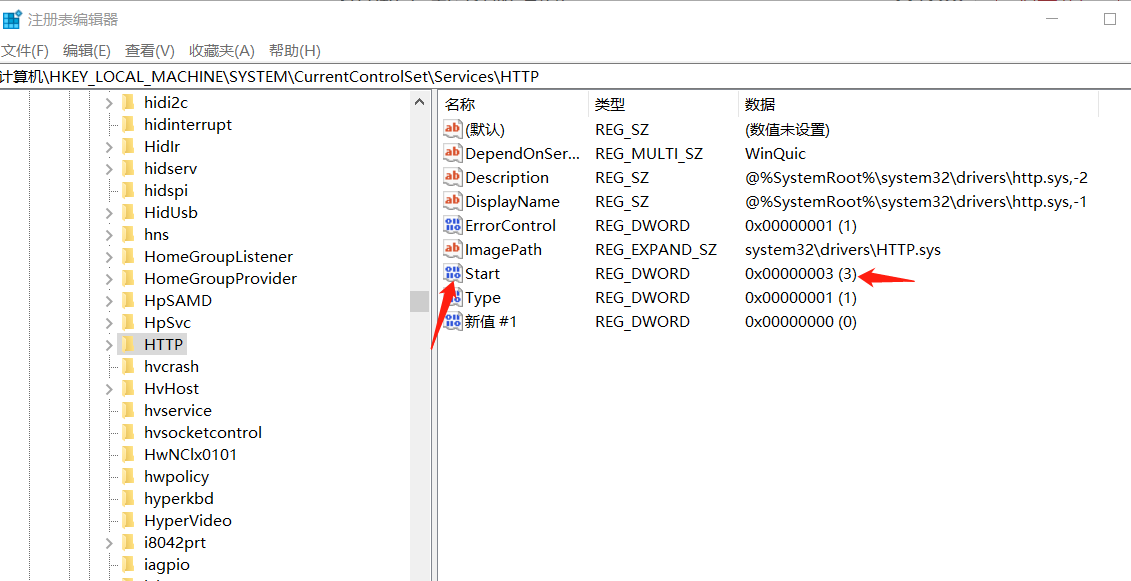
Task: Select the hidserv key in tree
Action: [x=170, y=169]
